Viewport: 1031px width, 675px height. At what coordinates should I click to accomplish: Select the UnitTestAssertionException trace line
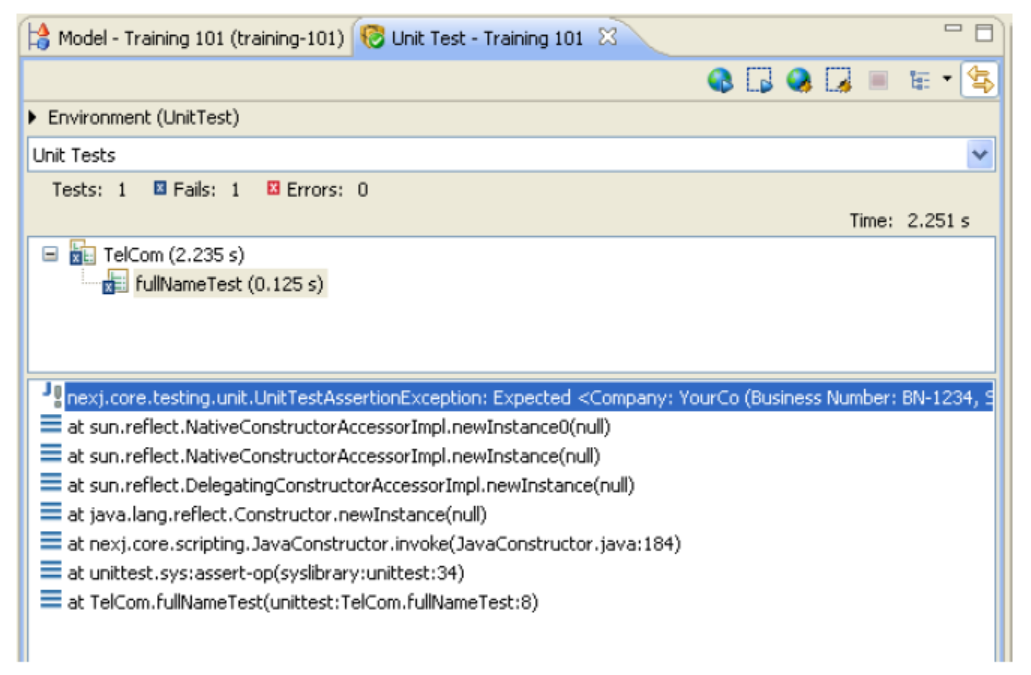pyautogui.click(x=528, y=398)
